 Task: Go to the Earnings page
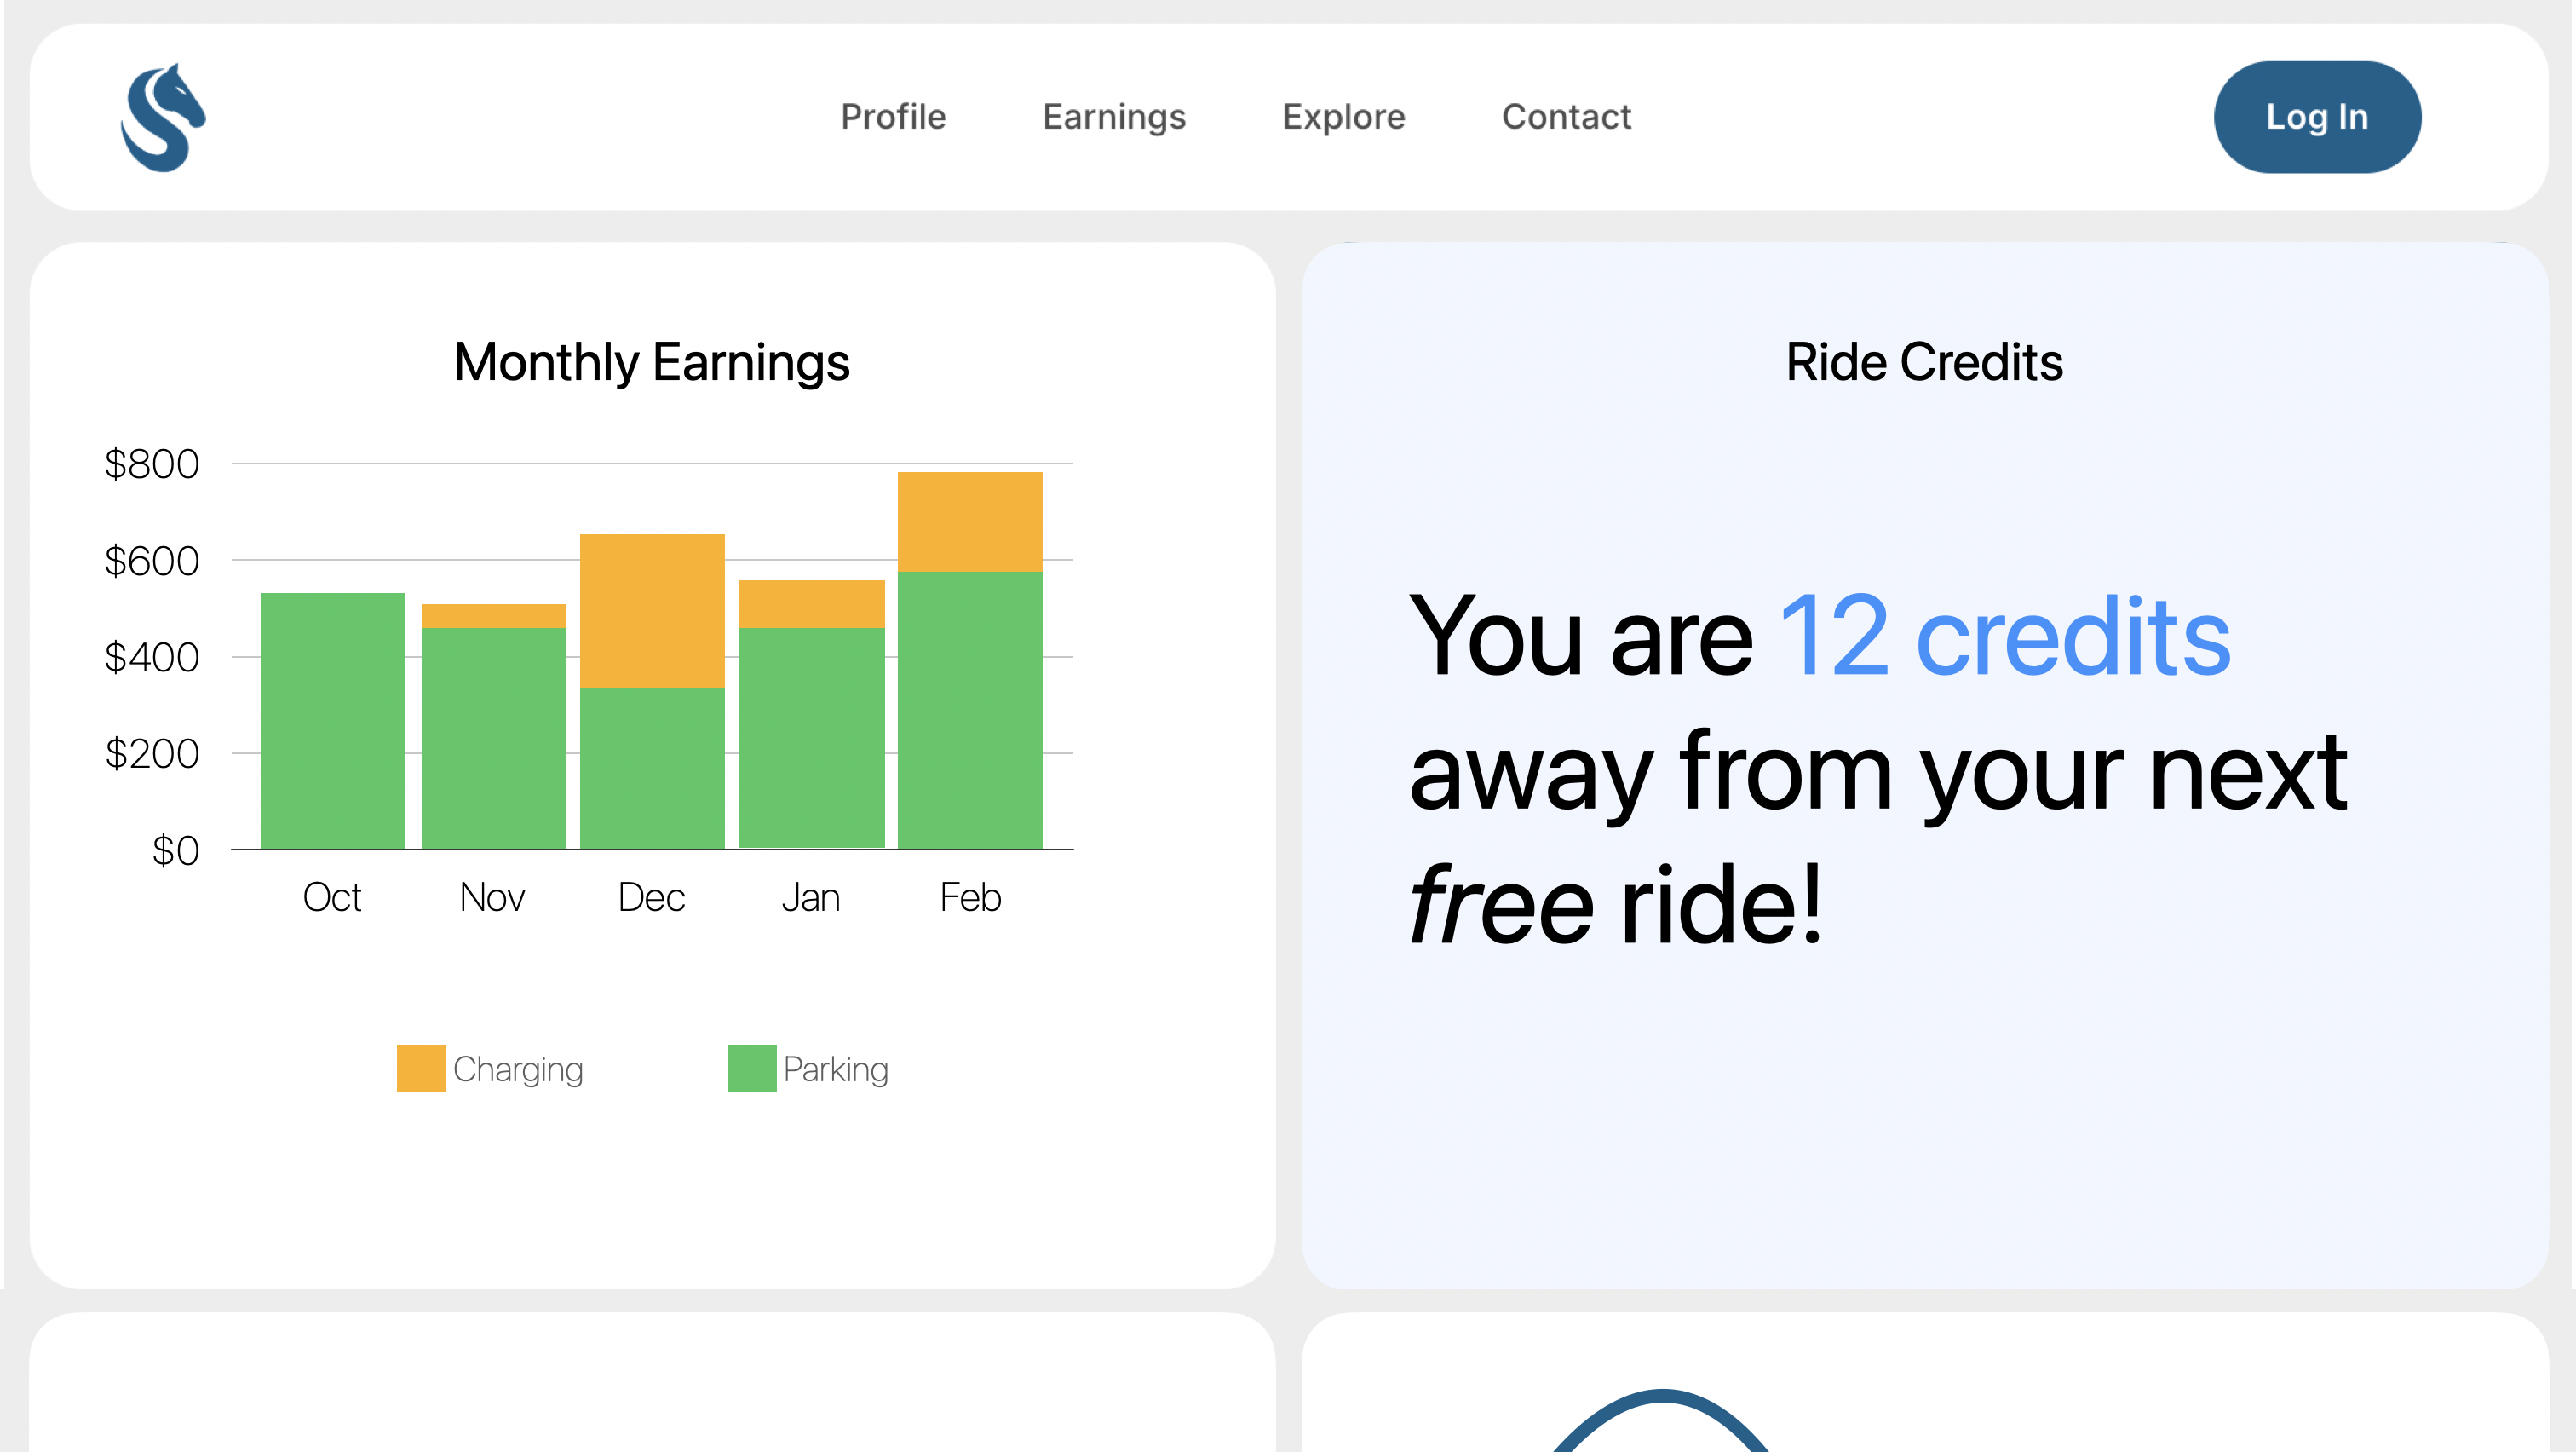pyautogui.click(x=1114, y=117)
